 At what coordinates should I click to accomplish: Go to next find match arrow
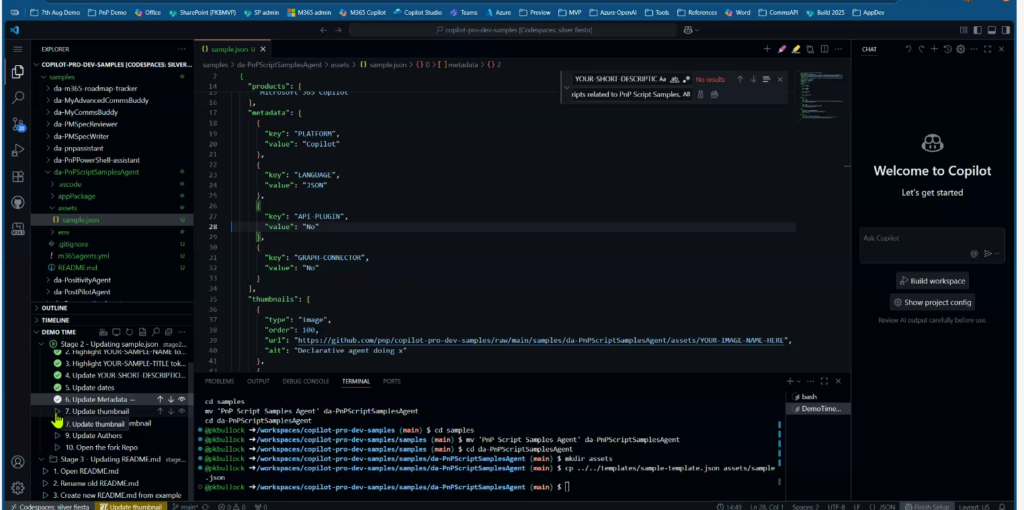[753, 79]
